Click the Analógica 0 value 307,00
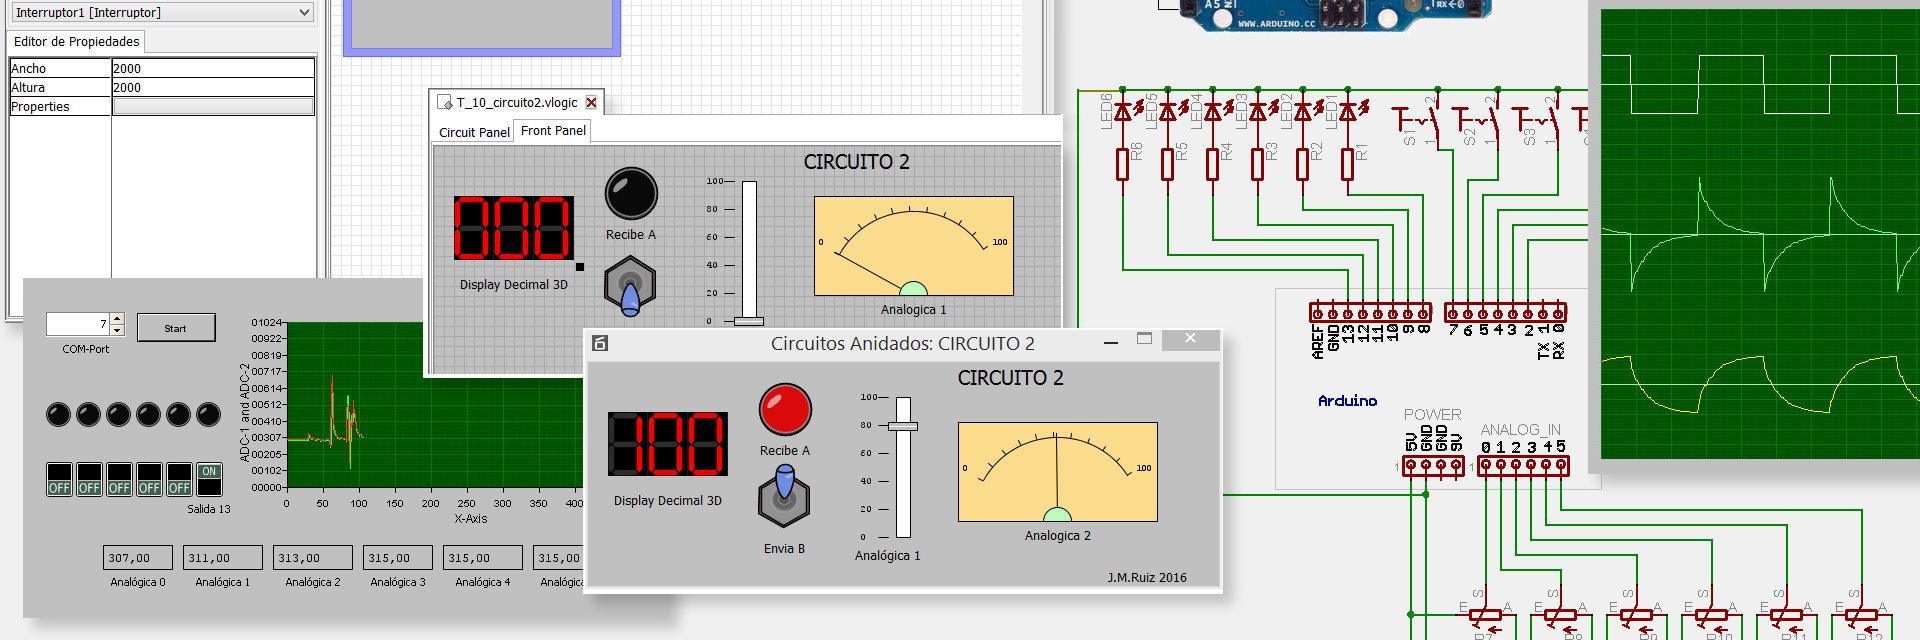 [x=138, y=558]
